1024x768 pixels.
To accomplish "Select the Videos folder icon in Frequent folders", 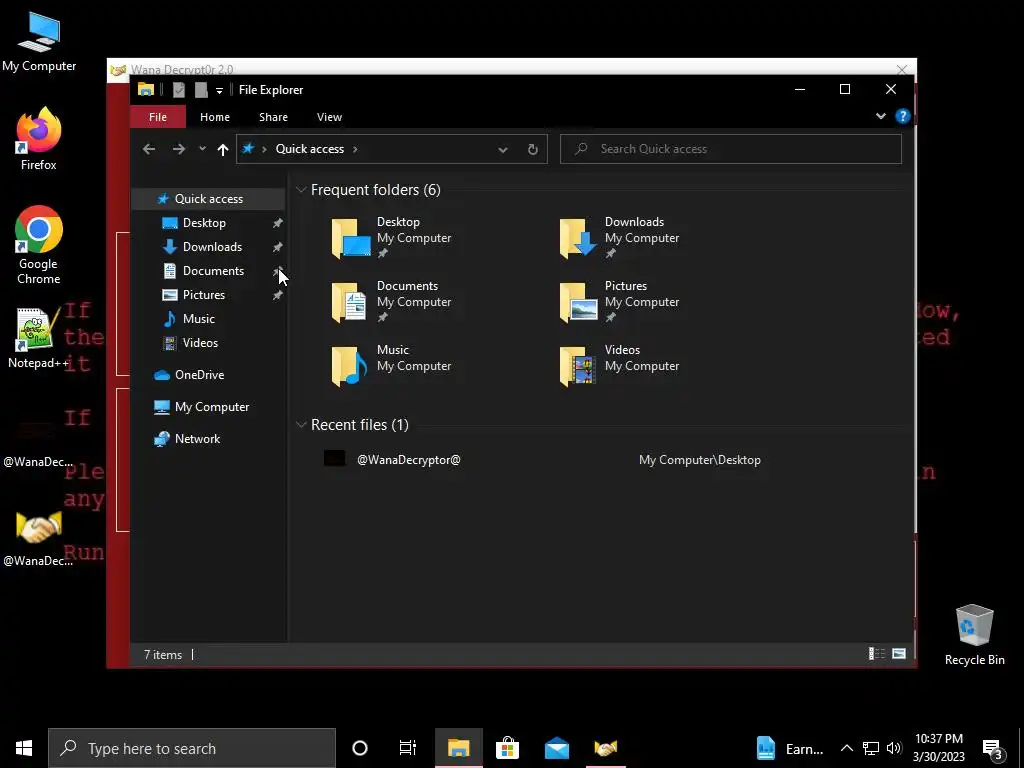I will tap(577, 366).
